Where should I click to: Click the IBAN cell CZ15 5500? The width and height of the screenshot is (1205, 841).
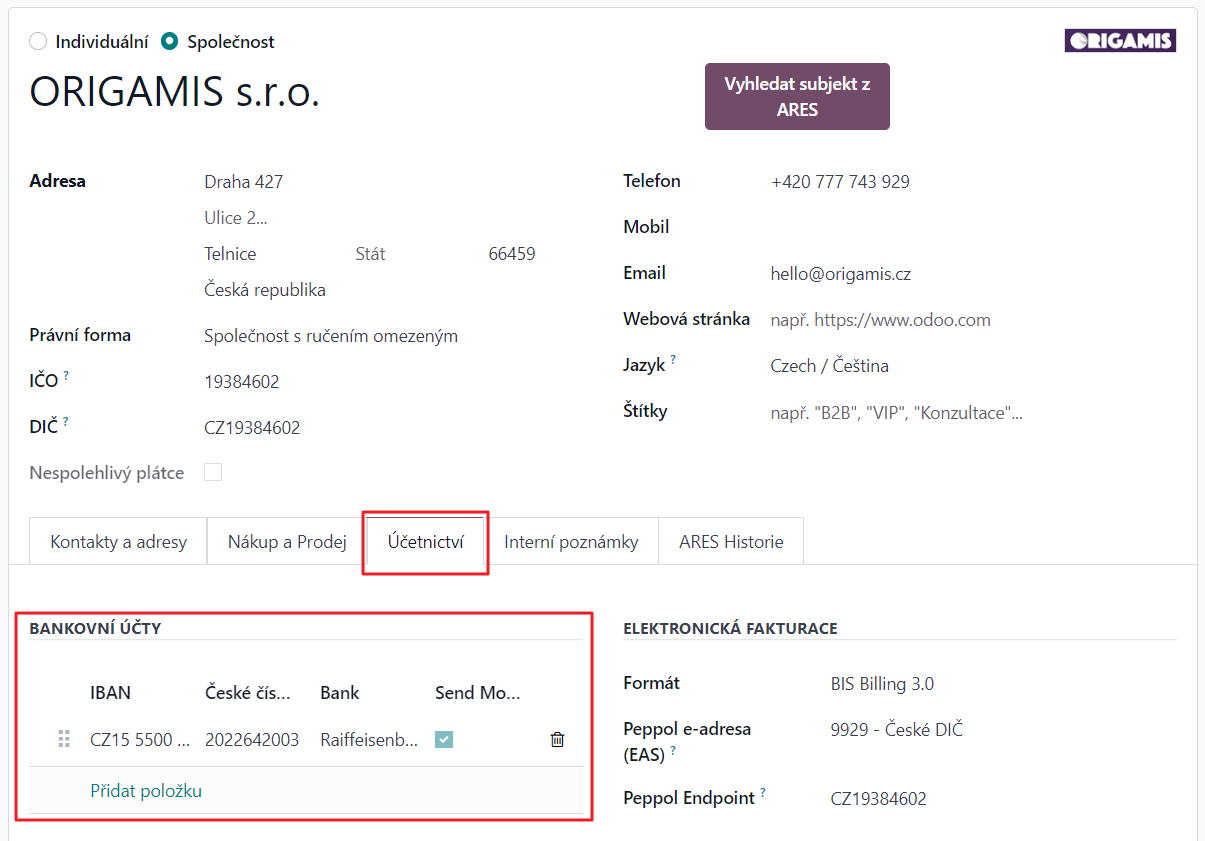[140, 740]
